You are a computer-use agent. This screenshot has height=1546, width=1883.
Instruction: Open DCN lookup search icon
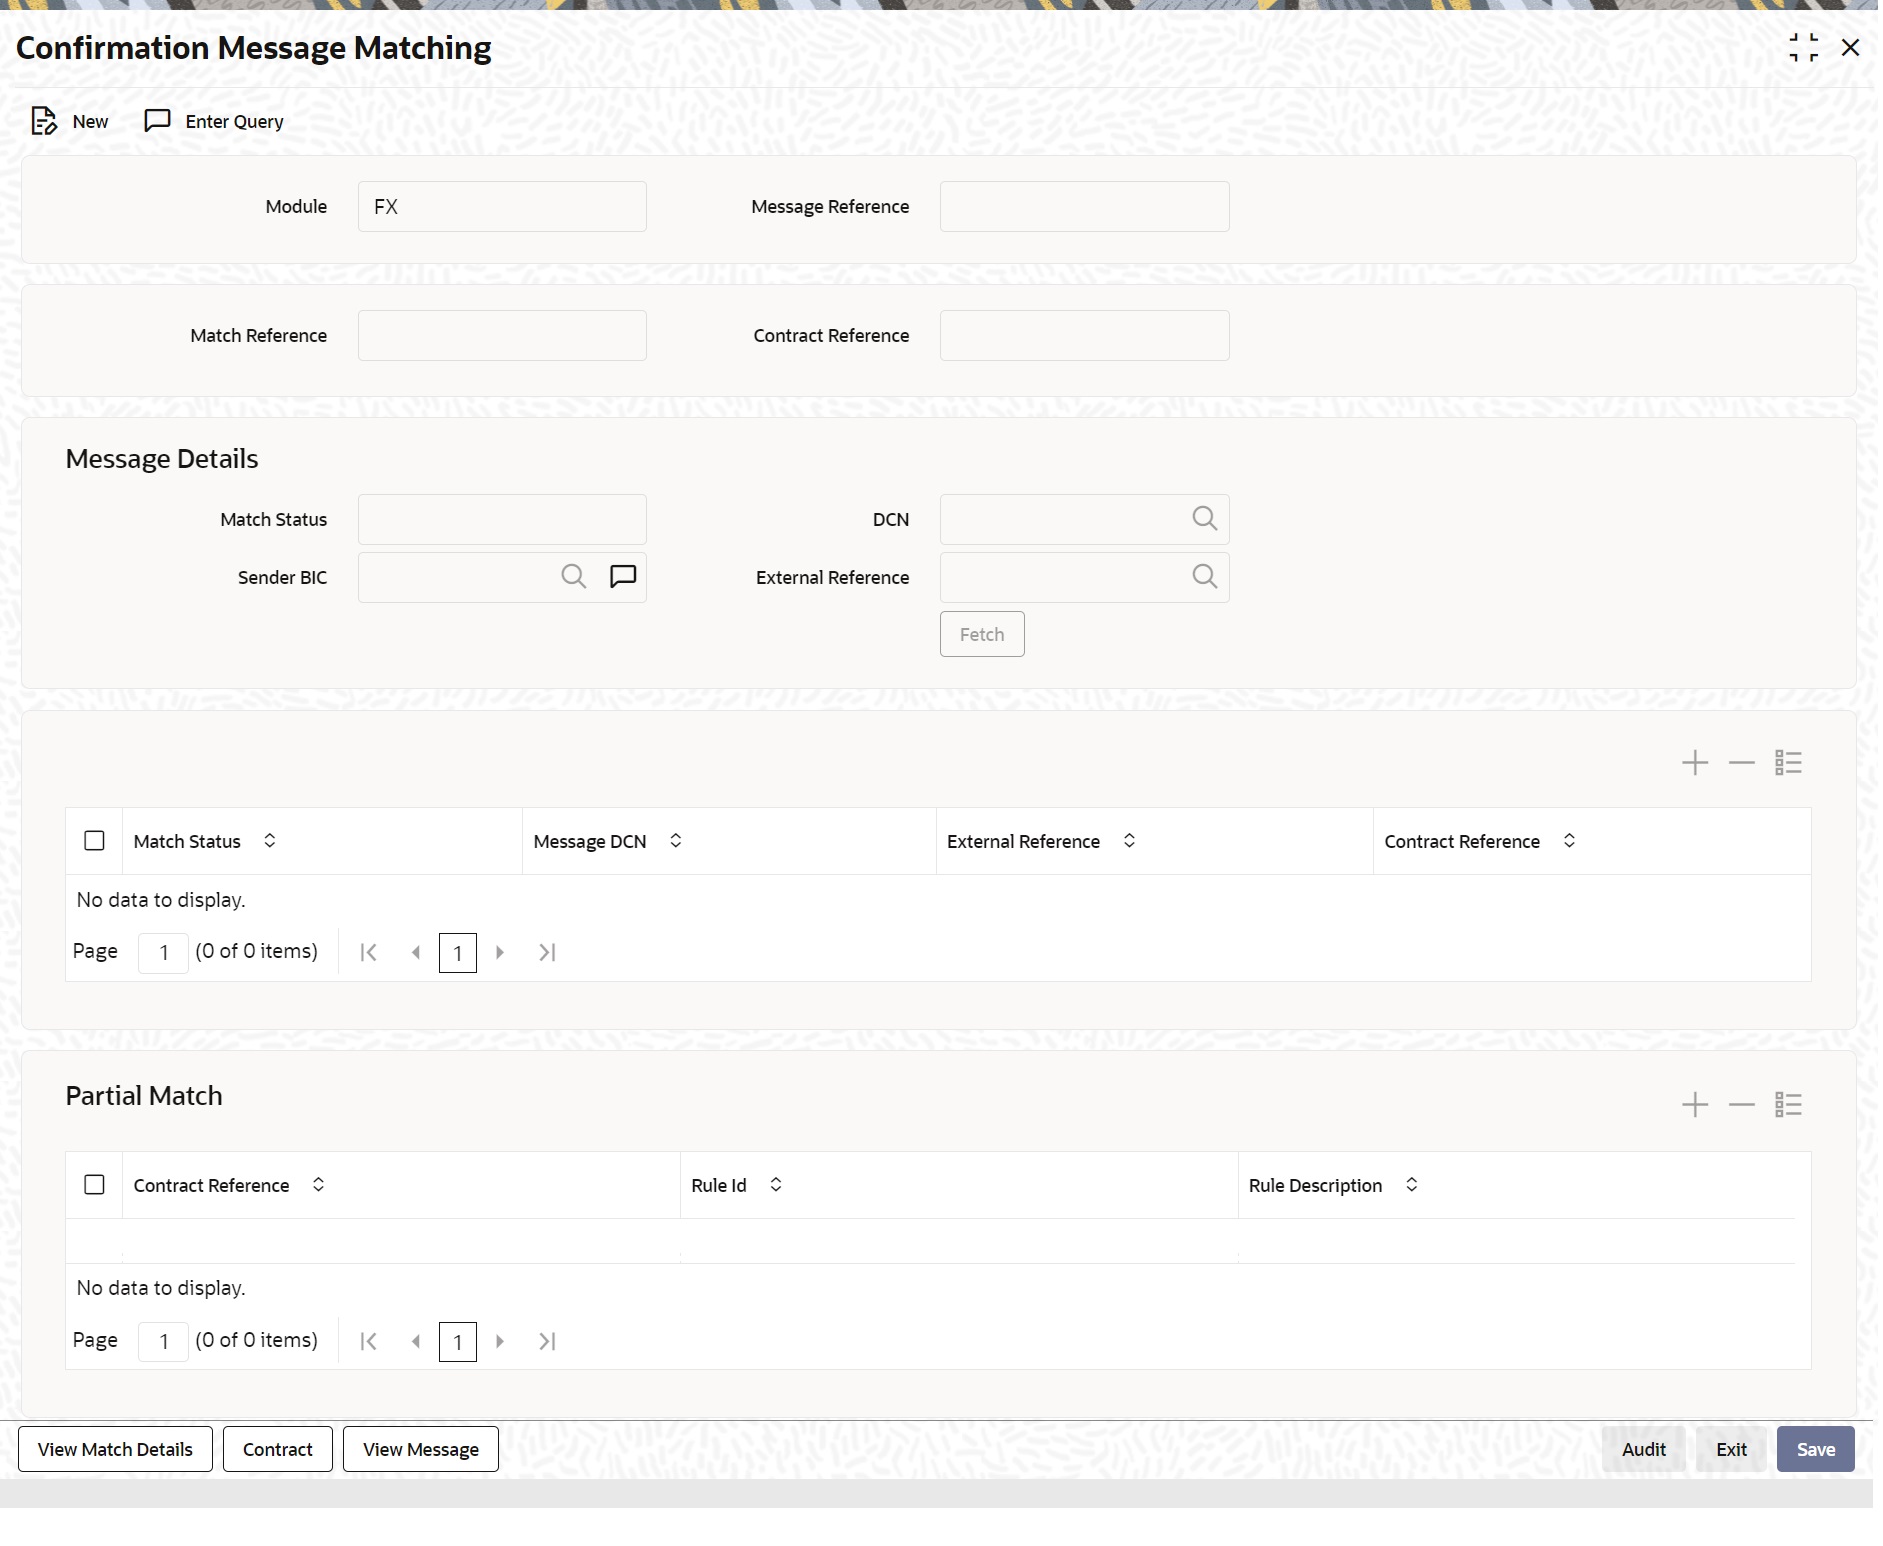(1205, 518)
